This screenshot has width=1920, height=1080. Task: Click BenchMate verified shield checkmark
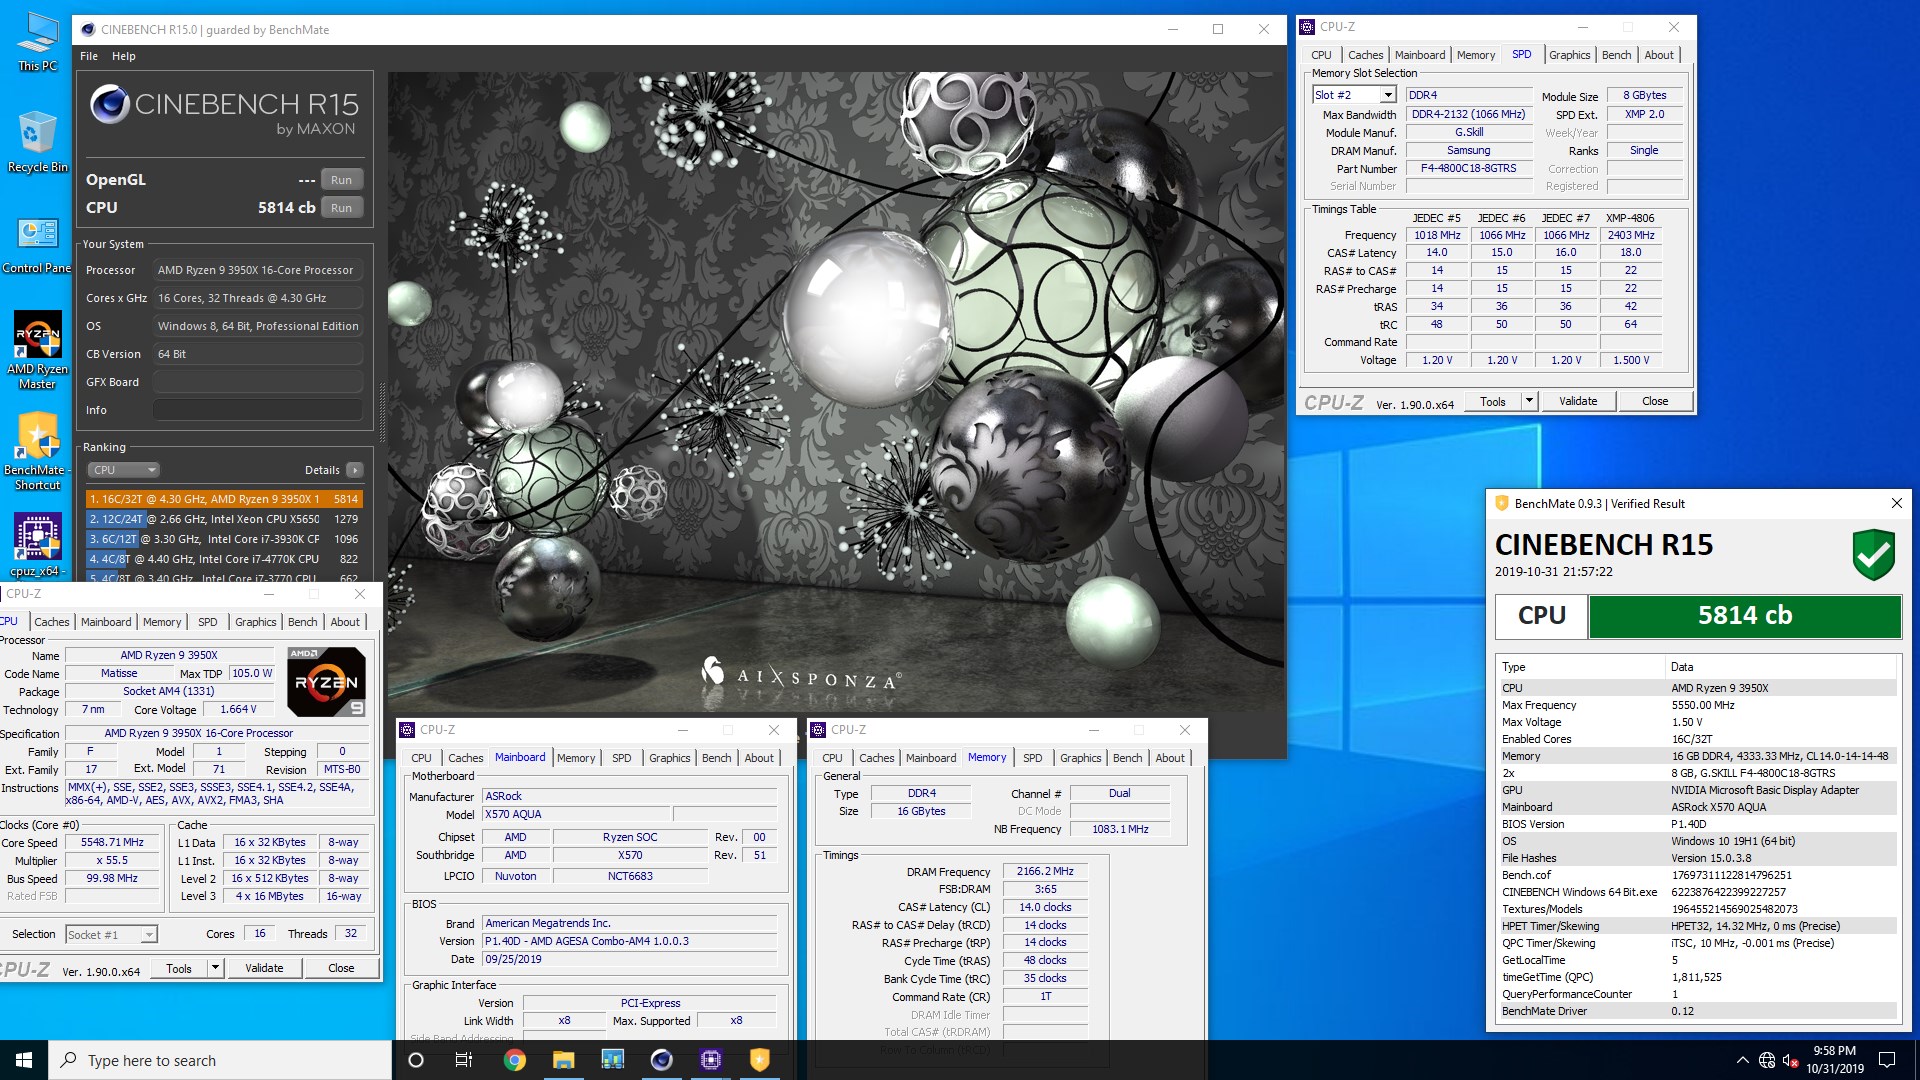point(1873,555)
